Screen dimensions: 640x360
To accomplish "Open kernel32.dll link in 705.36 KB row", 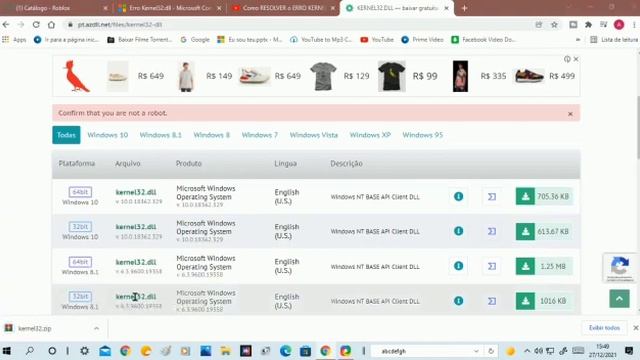I will tap(136, 192).
